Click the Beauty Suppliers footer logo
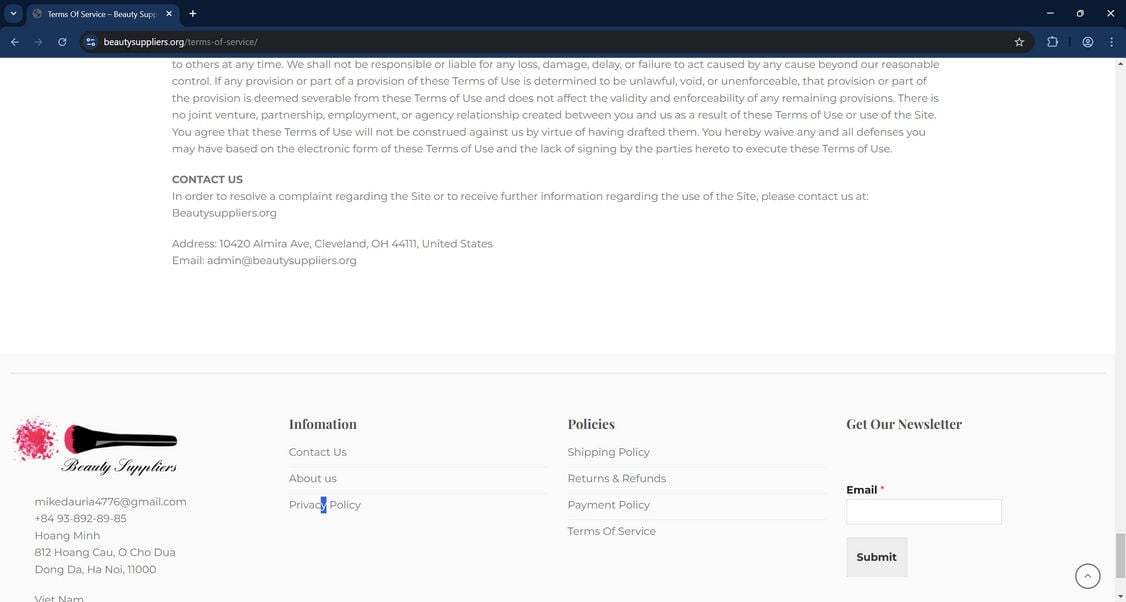The height and width of the screenshot is (602, 1126). 96,447
